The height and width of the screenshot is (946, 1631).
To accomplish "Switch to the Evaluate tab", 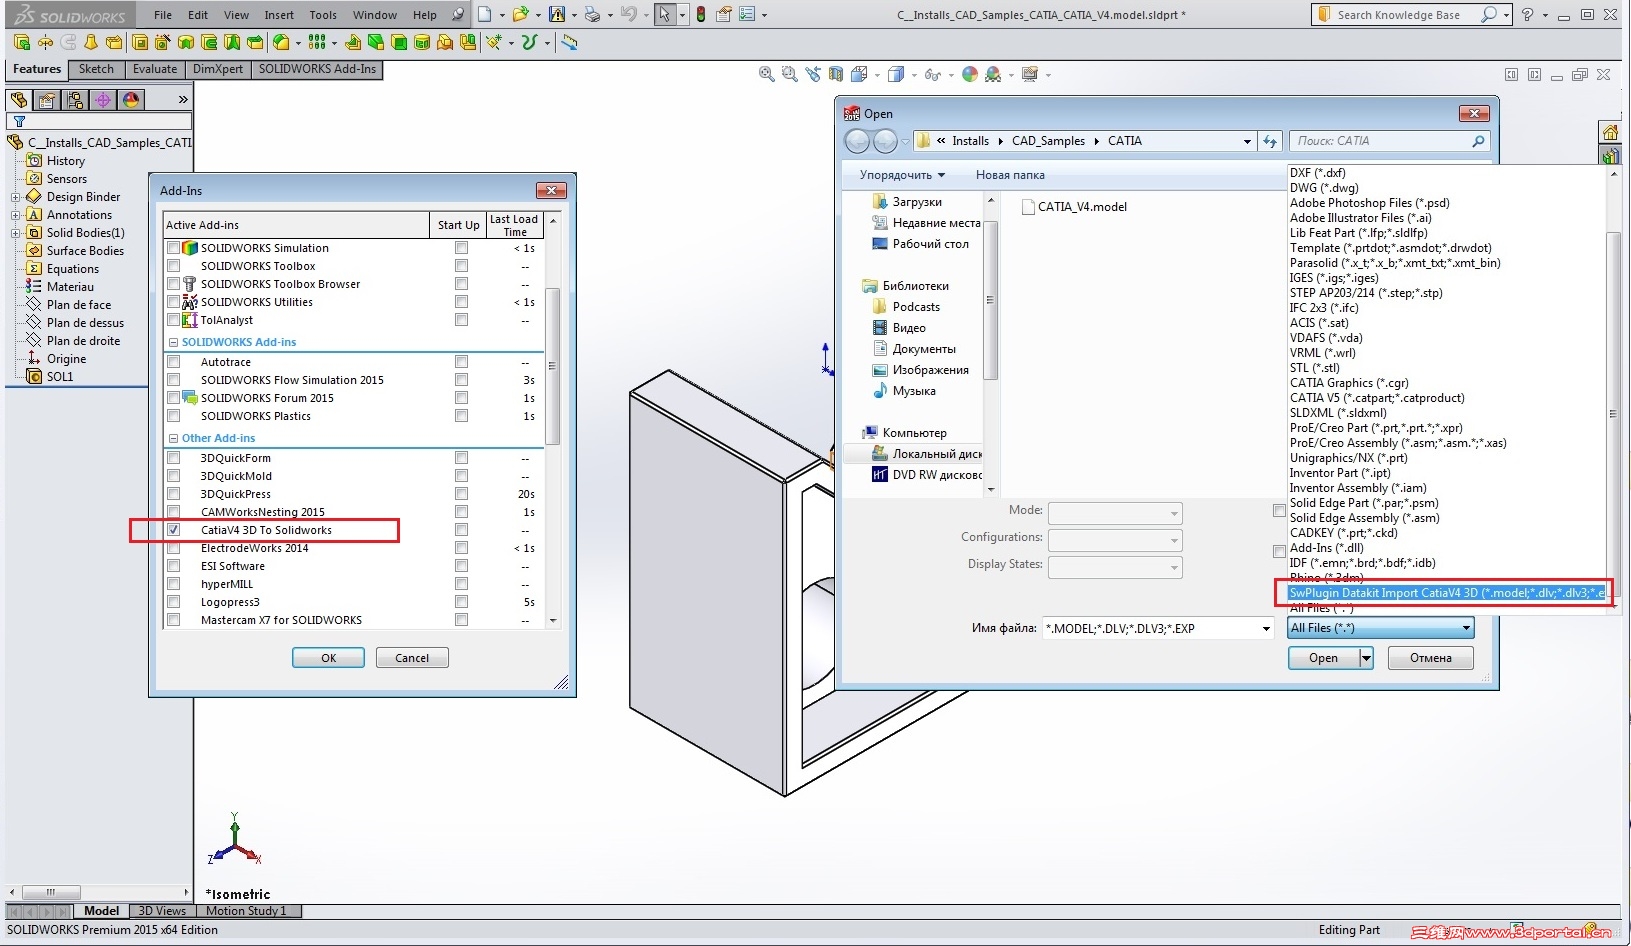I will click(x=155, y=69).
